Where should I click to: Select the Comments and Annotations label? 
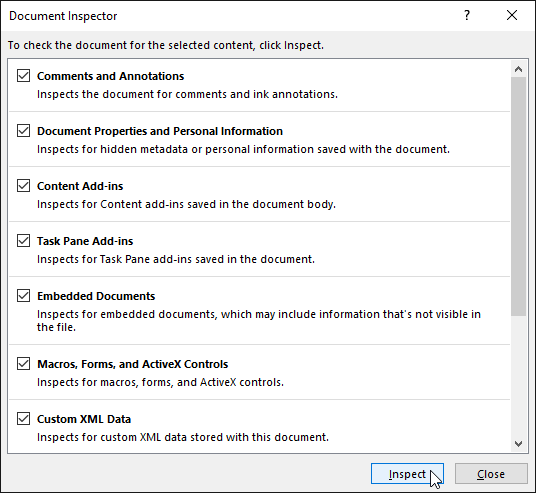point(110,76)
